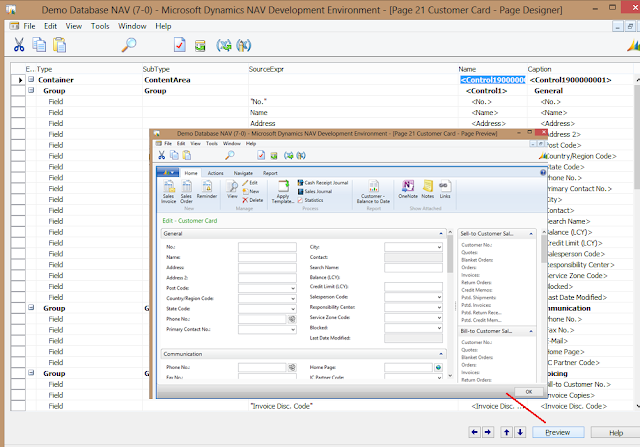This screenshot has width=640, height=447.
Task: Click the Delete action in preview ribbon
Action: (252, 200)
